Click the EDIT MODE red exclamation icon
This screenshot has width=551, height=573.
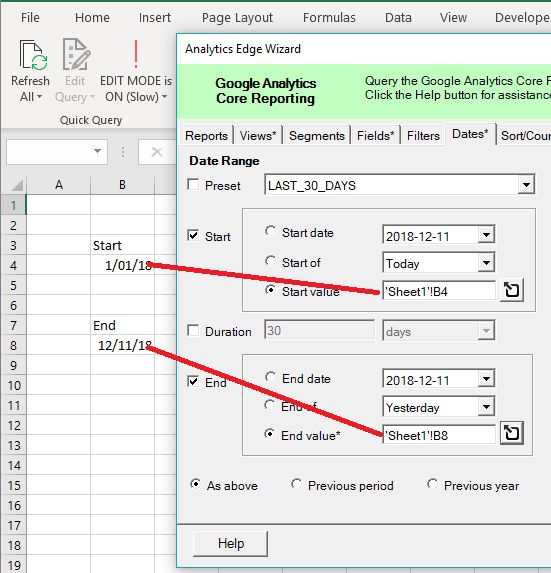tap(136, 54)
